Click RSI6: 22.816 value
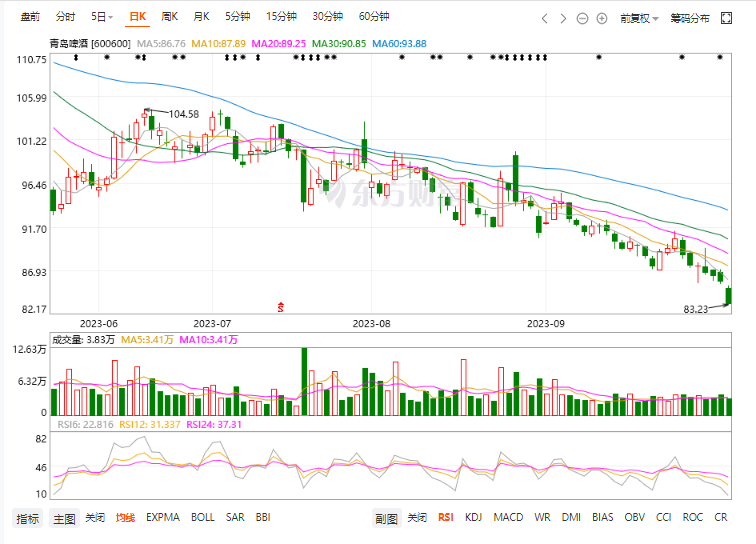This screenshot has height=544, width=756. (x=85, y=425)
